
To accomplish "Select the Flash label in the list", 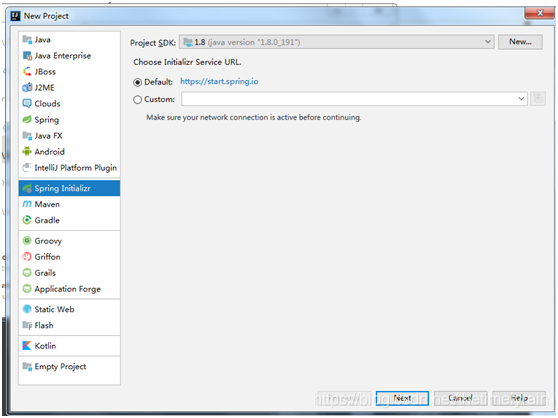I will click(44, 325).
